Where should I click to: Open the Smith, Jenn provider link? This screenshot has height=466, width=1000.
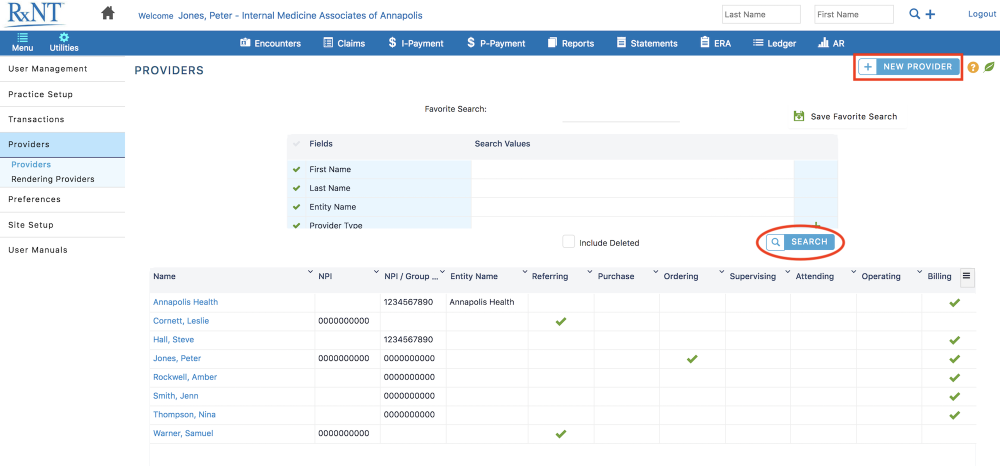tap(175, 396)
